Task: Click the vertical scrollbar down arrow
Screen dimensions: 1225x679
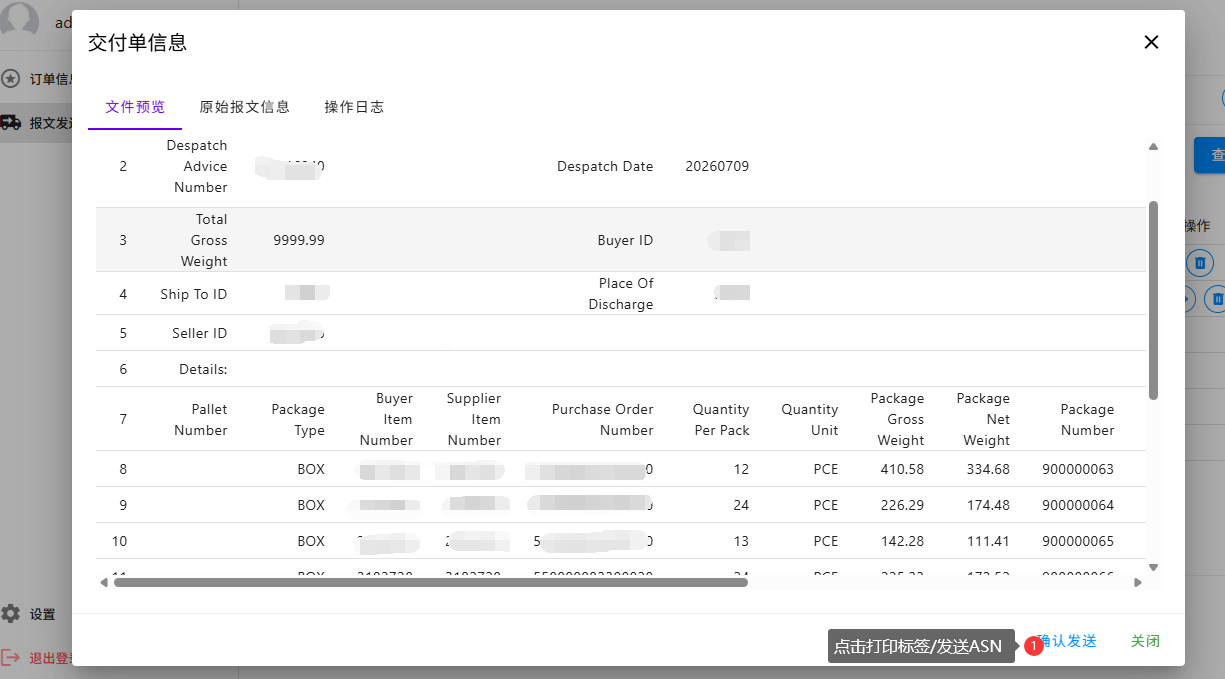Action: [1153, 567]
